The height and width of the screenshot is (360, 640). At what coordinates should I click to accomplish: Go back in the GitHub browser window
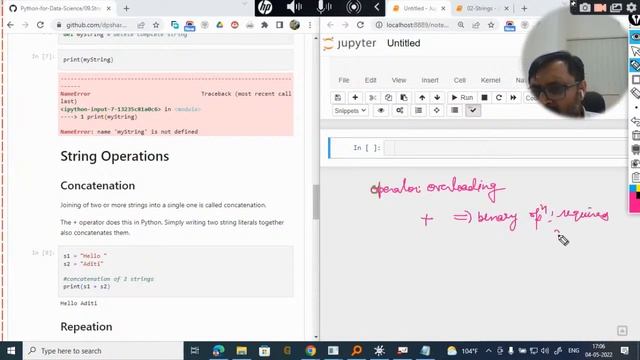click(11, 25)
